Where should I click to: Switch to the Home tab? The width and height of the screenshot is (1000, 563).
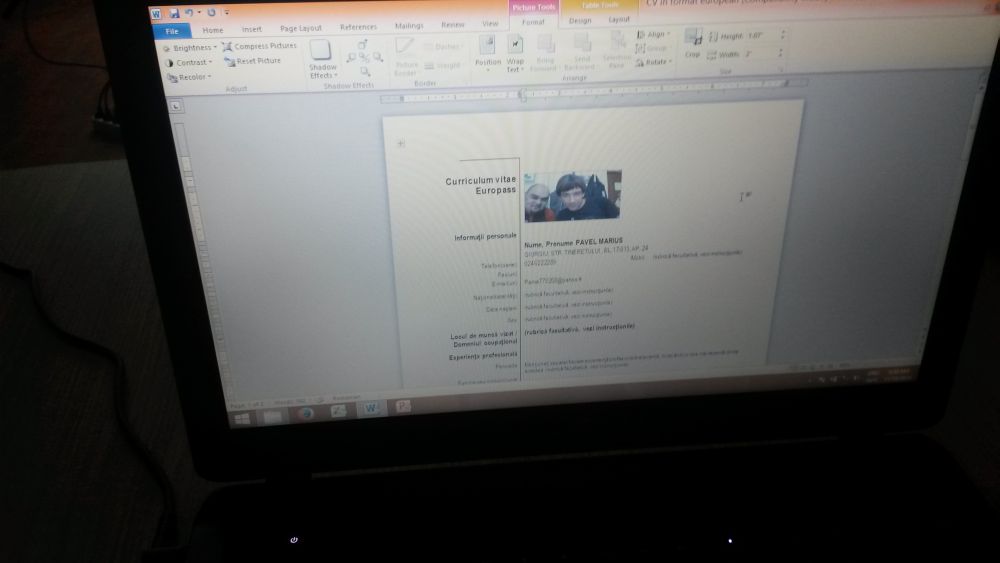coord(213,30)
